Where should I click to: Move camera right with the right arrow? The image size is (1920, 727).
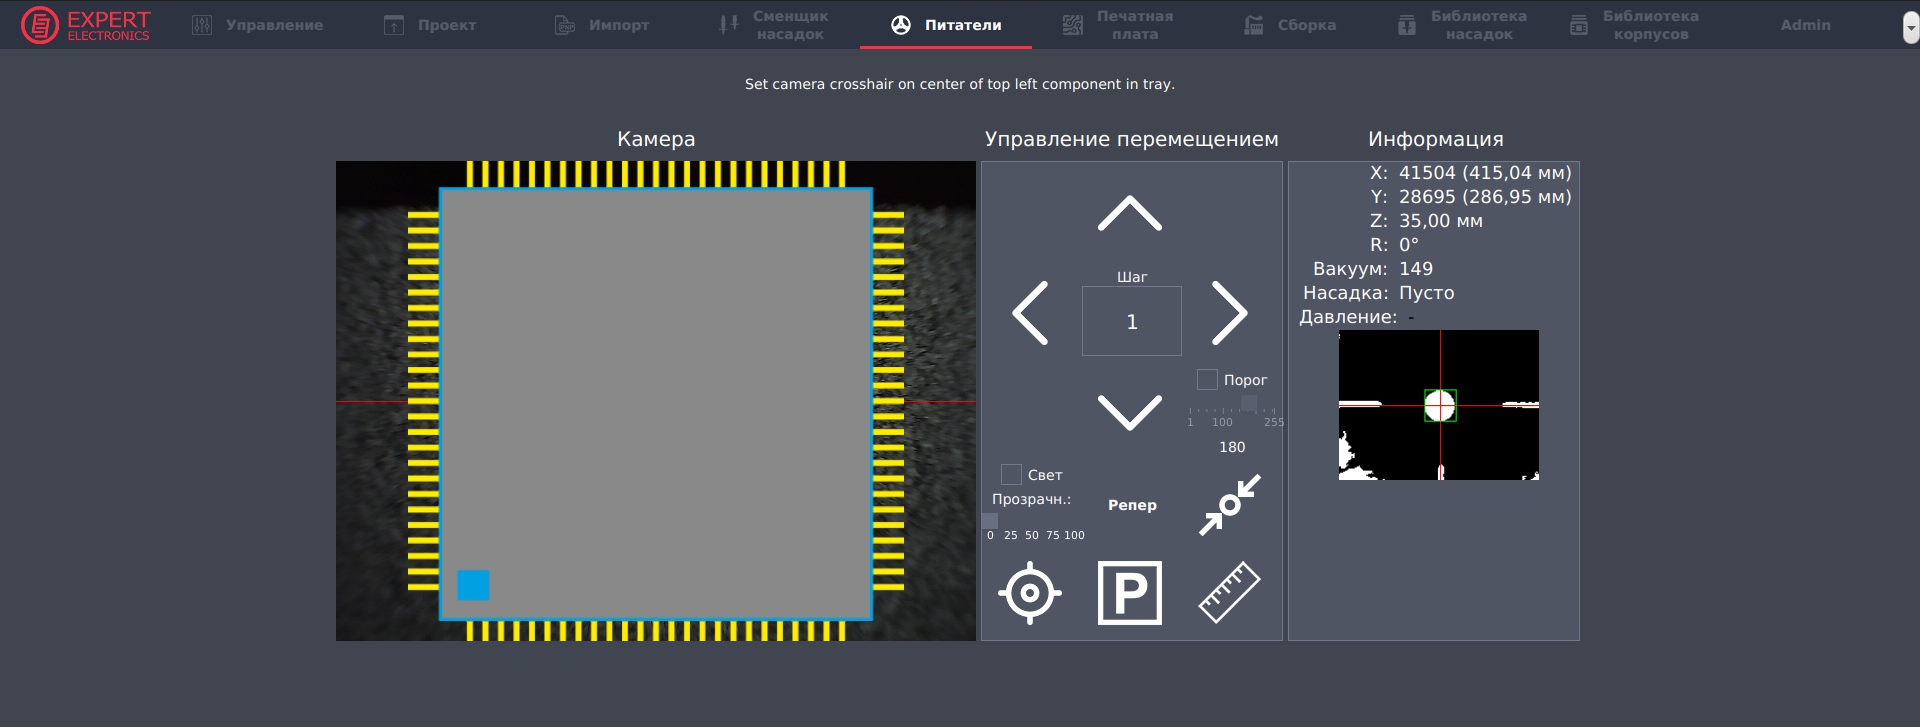tap(1230, 313)
